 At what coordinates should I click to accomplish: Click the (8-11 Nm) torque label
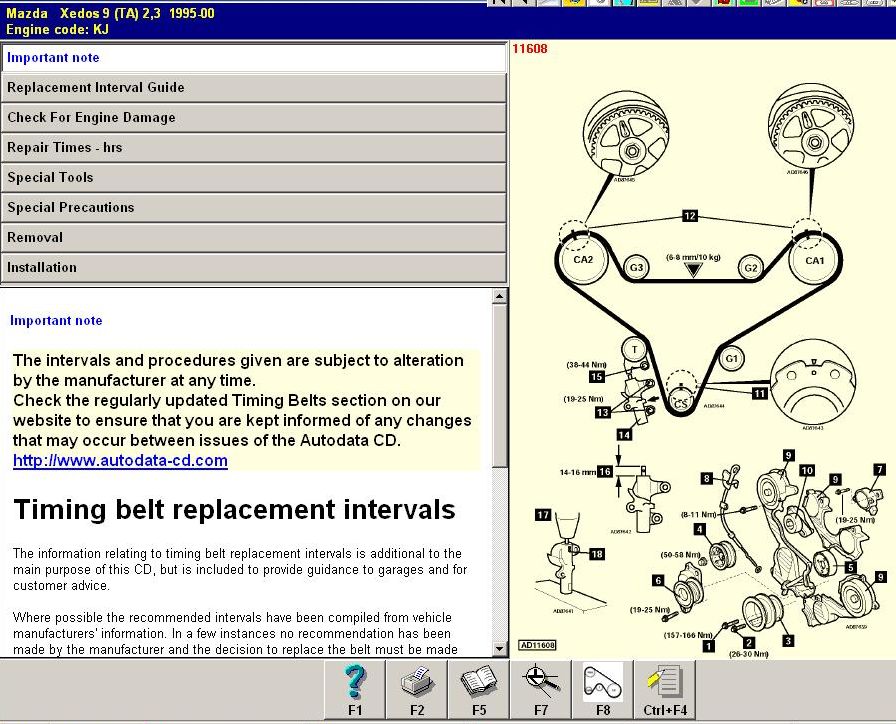pos(699,514)
